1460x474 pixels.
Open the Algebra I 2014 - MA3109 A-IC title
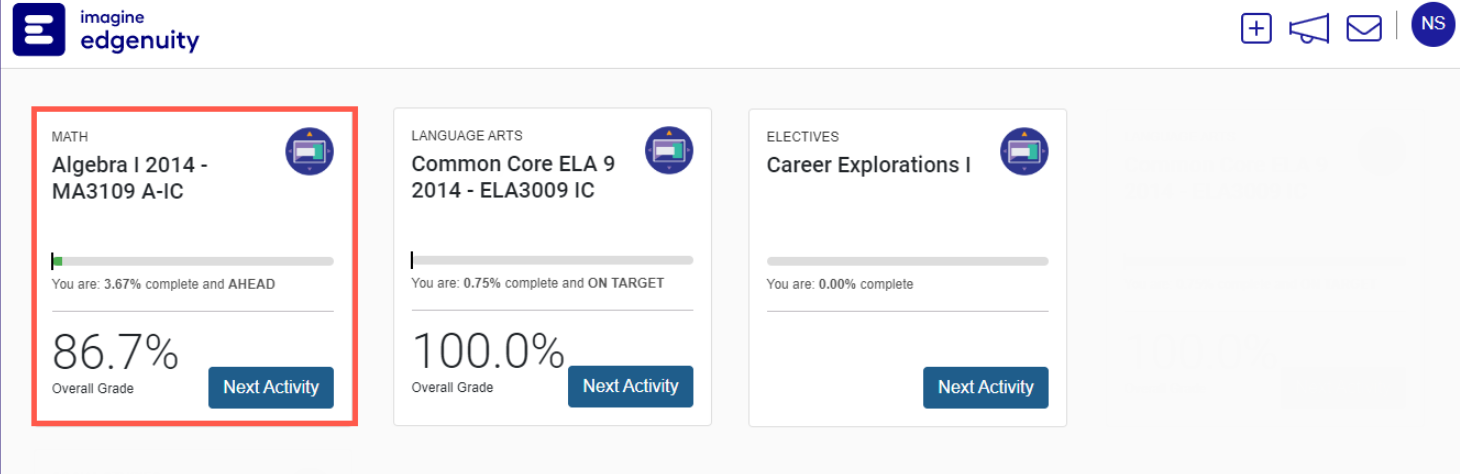(x=130, y=178)
